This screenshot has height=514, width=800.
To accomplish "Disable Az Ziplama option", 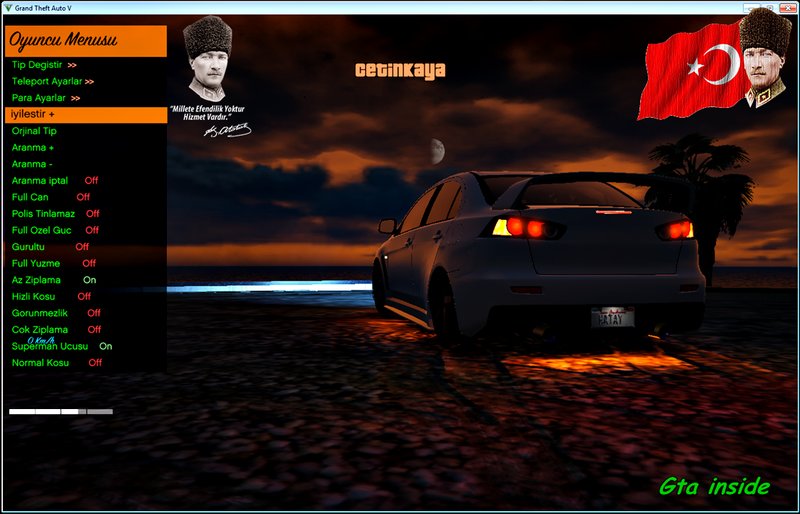I will [54, 280].
